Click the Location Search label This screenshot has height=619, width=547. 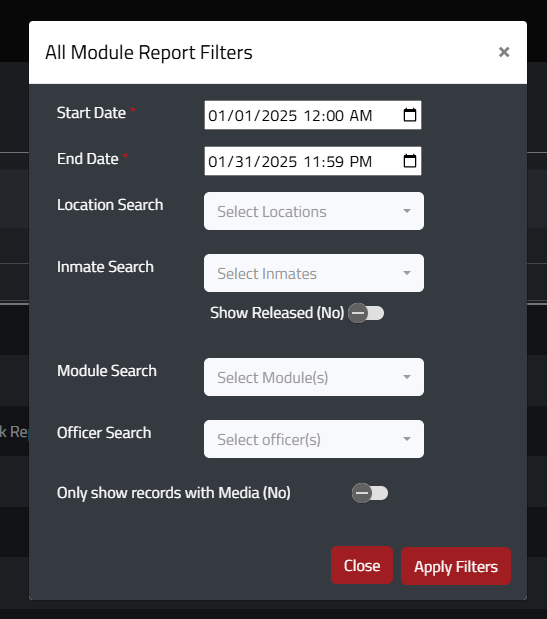tap(110, 205)
